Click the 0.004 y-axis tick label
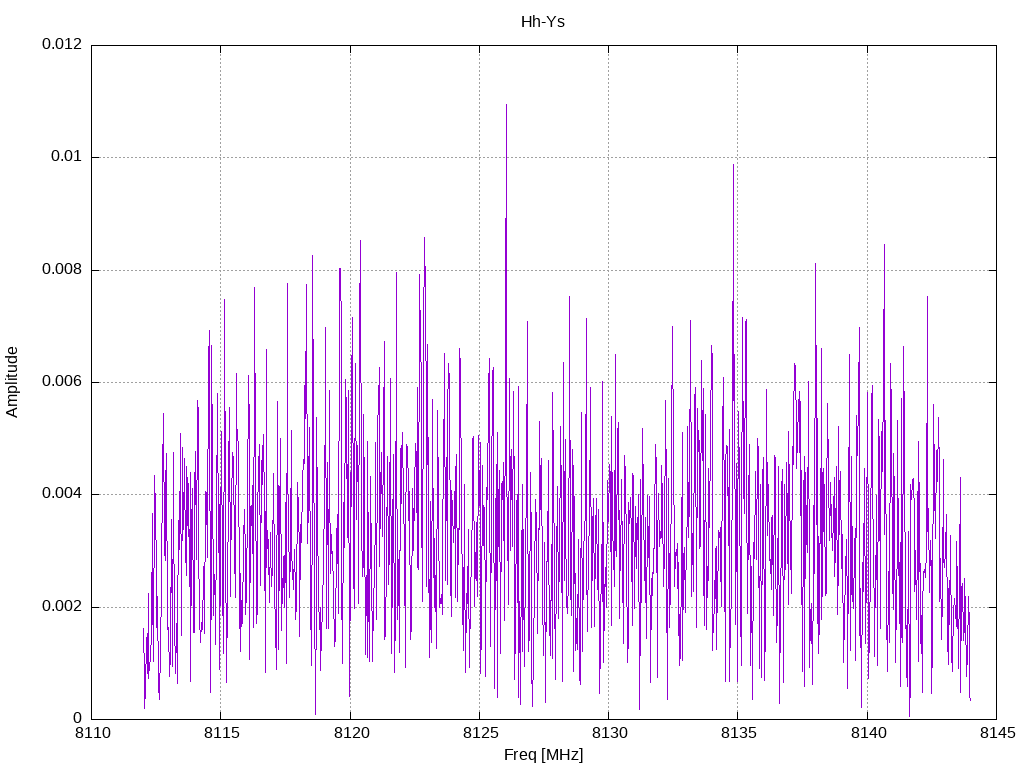Screen dimensions: 1024x768 tap(62, 494)
